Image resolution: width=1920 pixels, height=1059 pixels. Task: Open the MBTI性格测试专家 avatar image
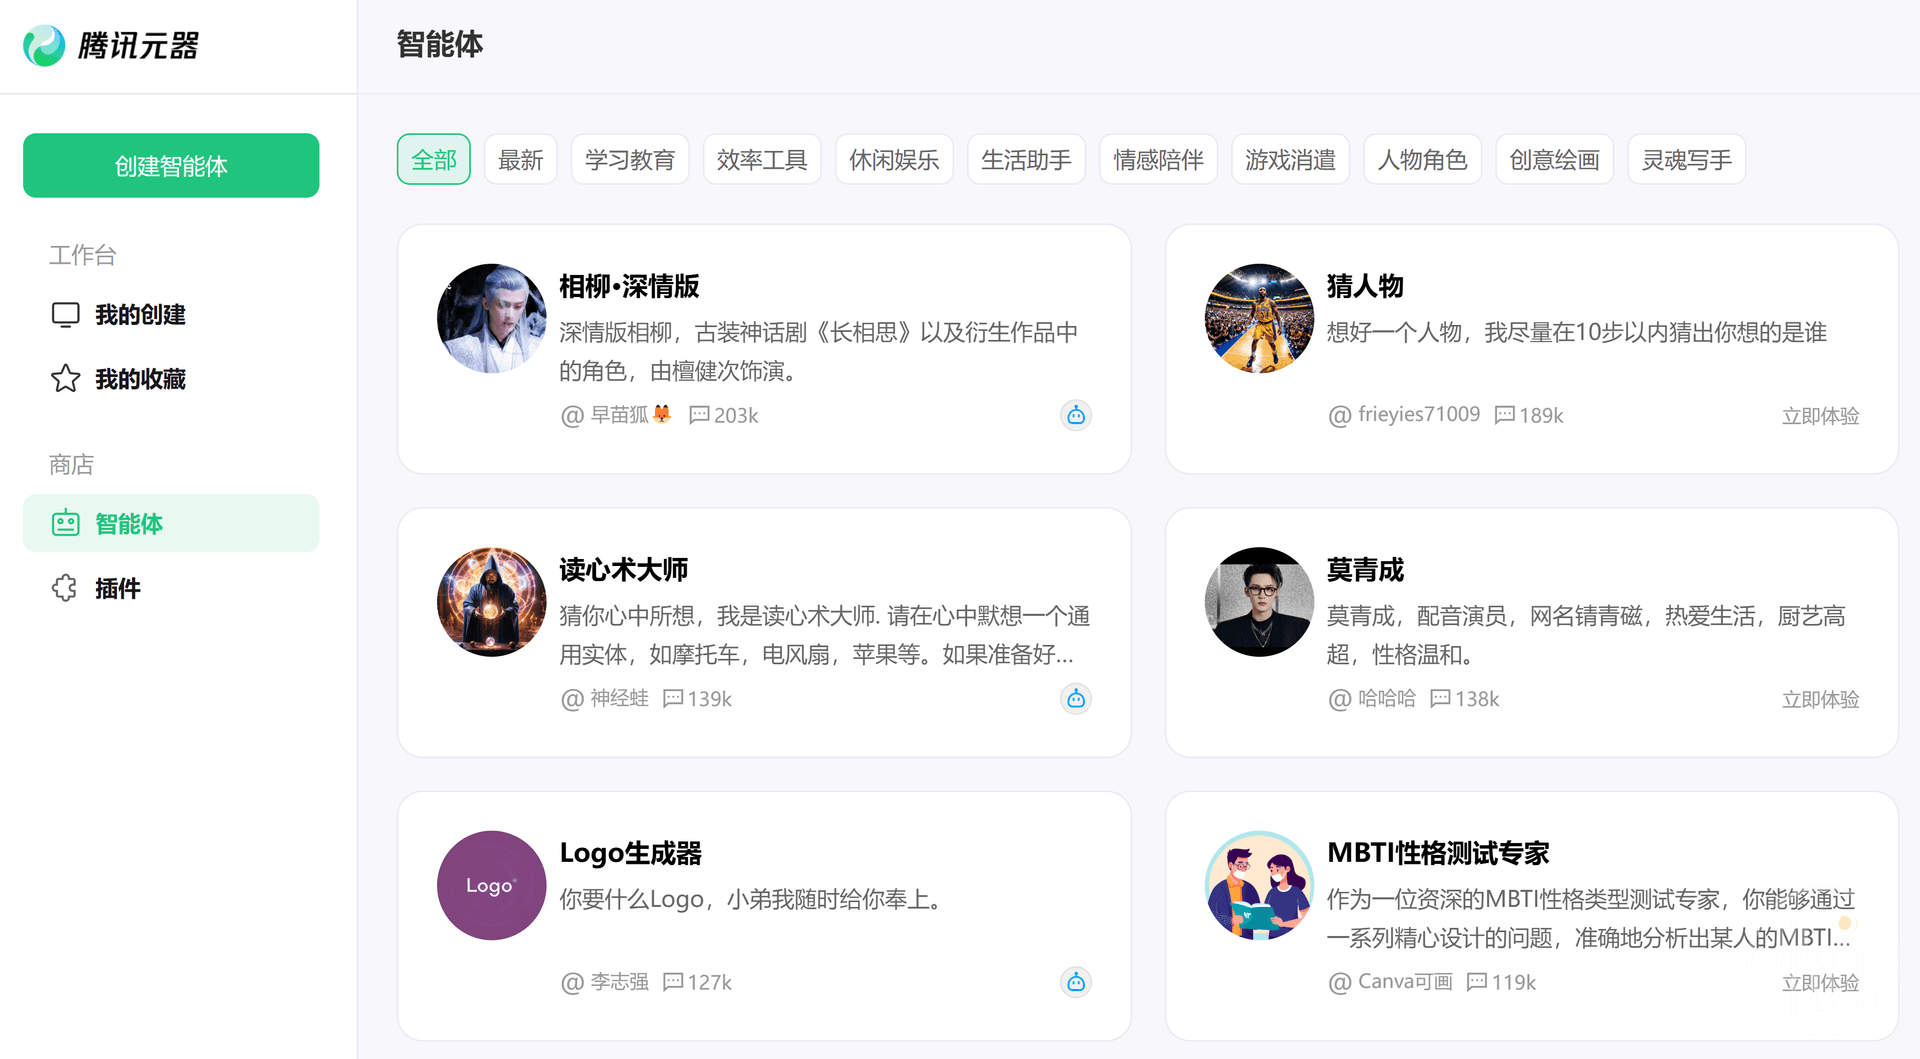(1259, 885)
